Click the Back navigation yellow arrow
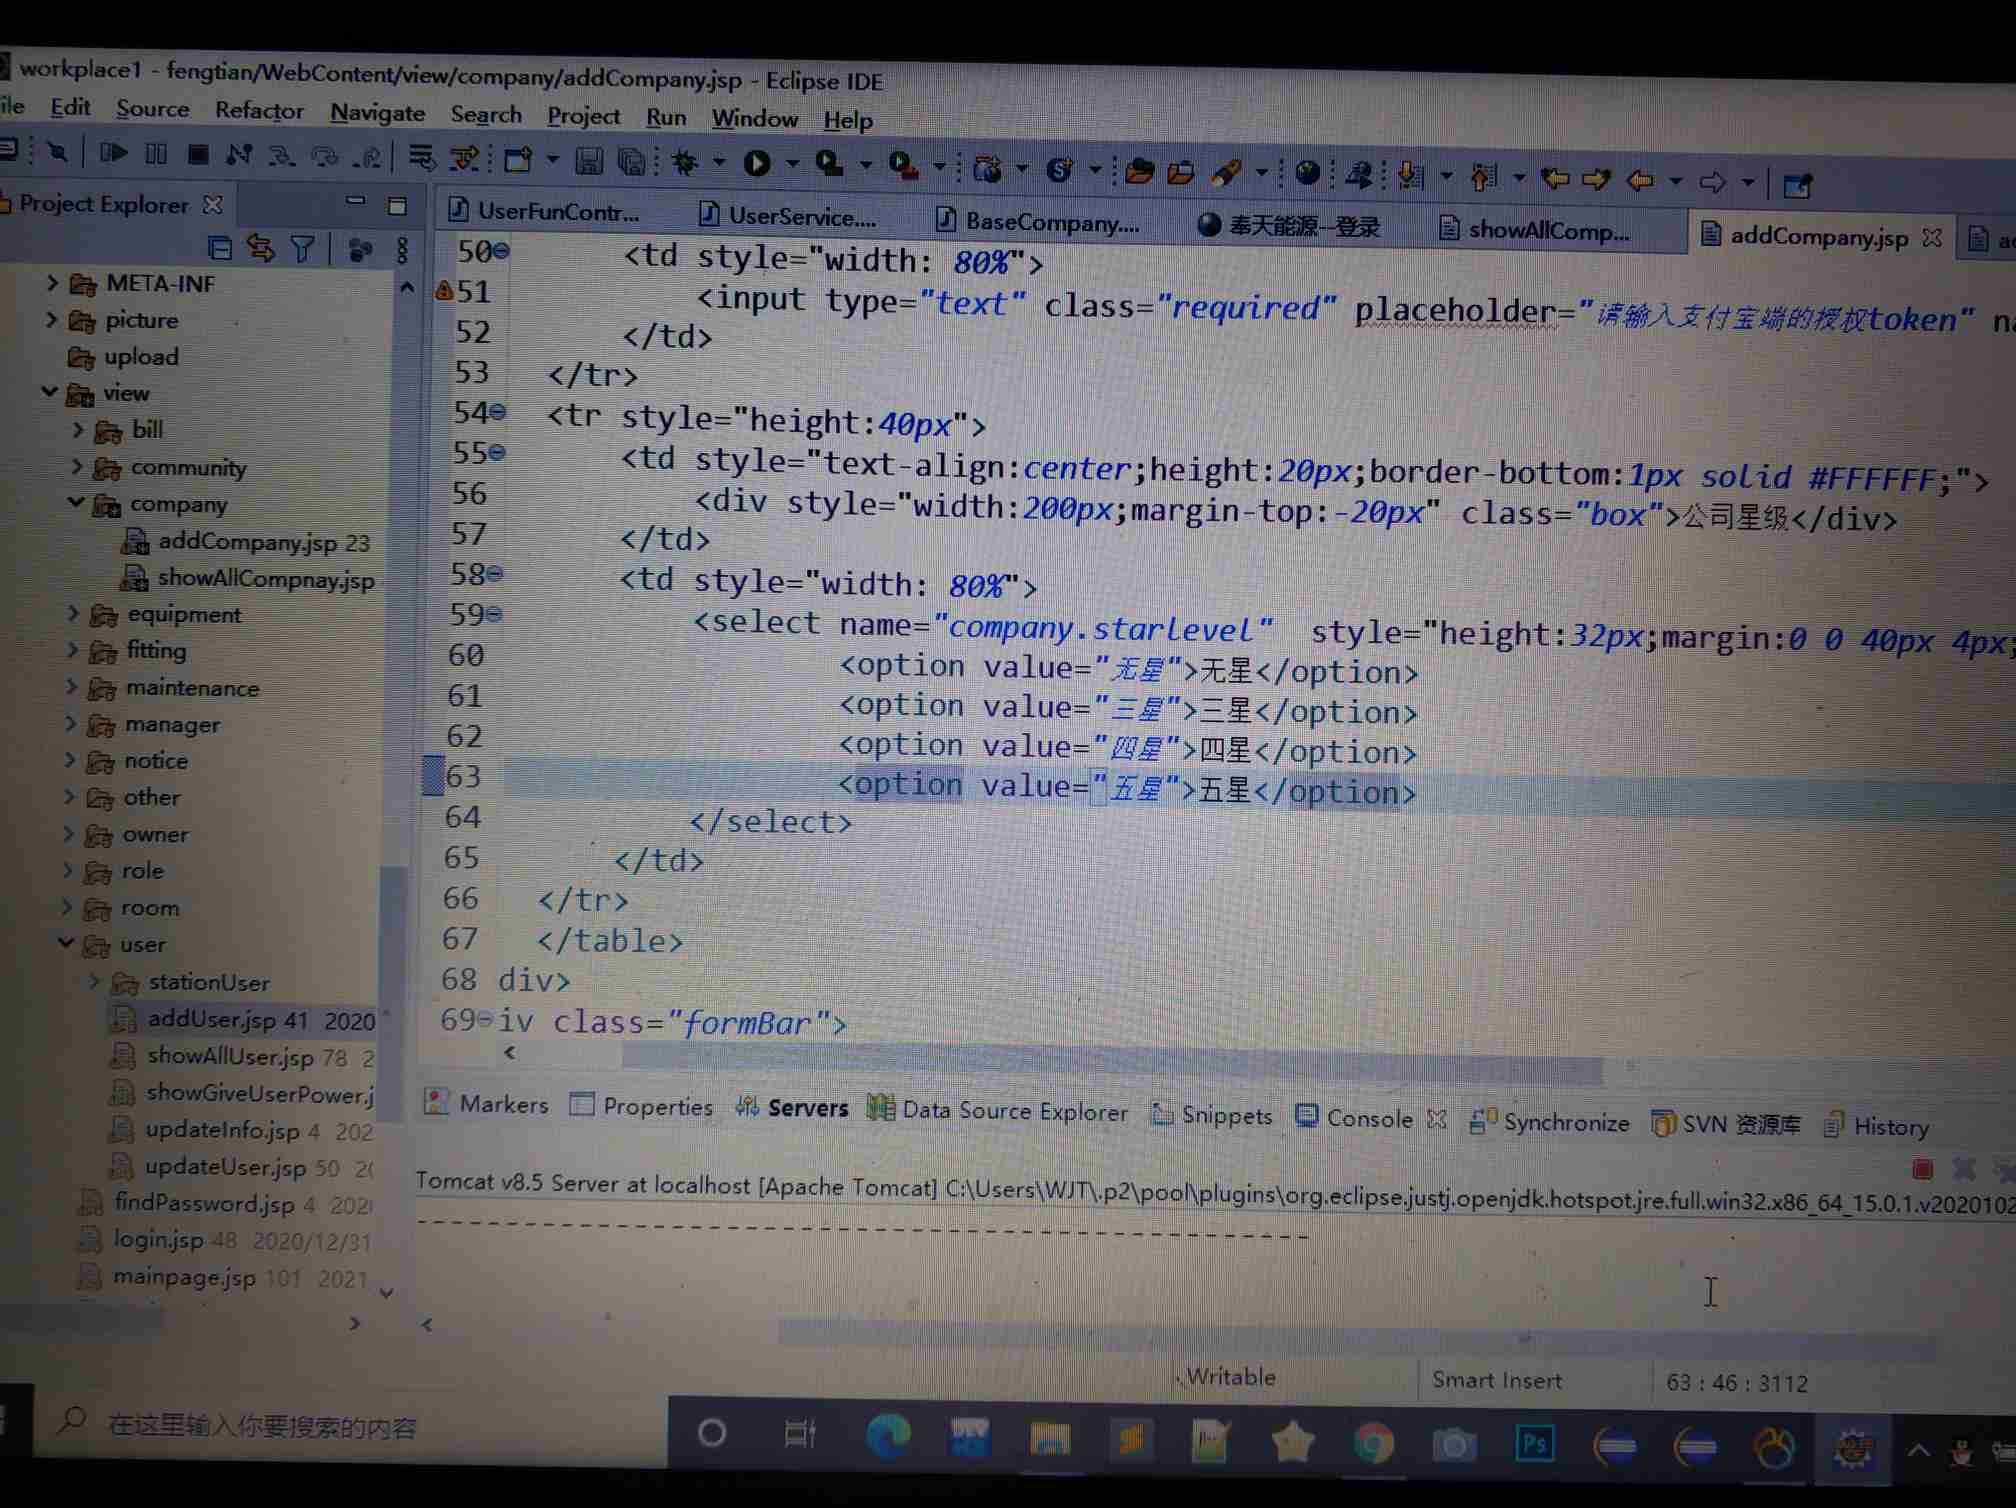 (1640, 181)
